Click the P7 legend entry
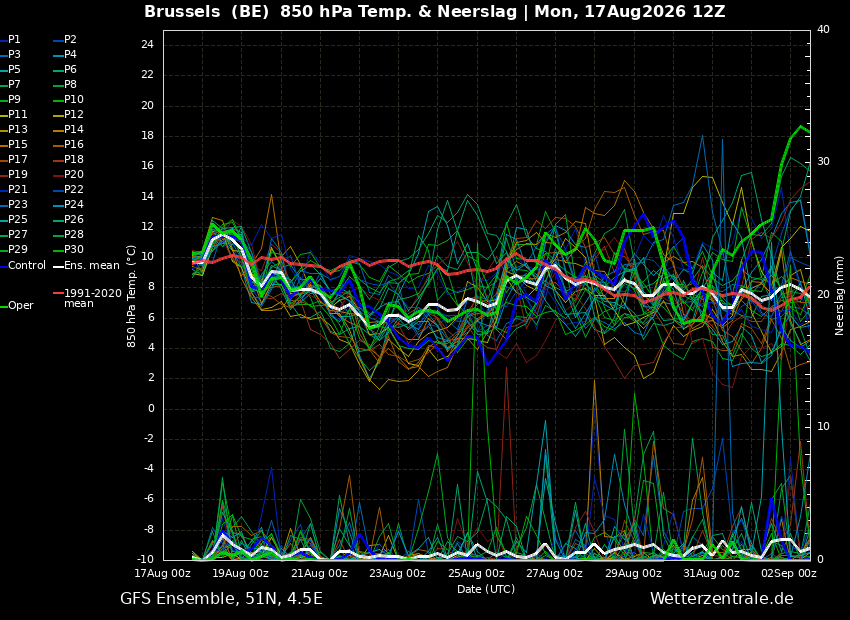 pos(11,85)
